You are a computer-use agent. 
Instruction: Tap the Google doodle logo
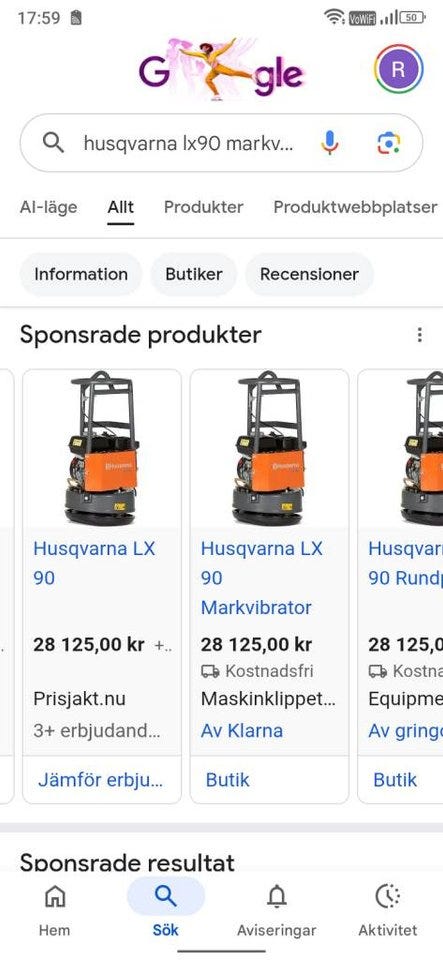tap(222, 69)
